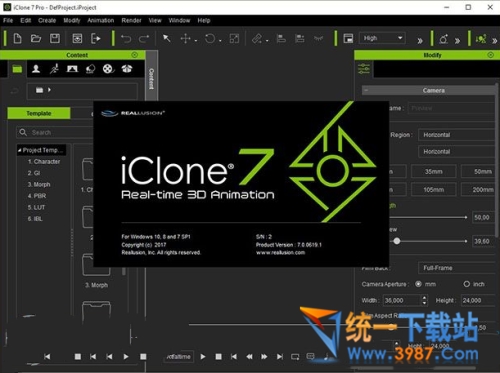Open the Actor category in Content
Screen dimensions: 500x373
36,69
